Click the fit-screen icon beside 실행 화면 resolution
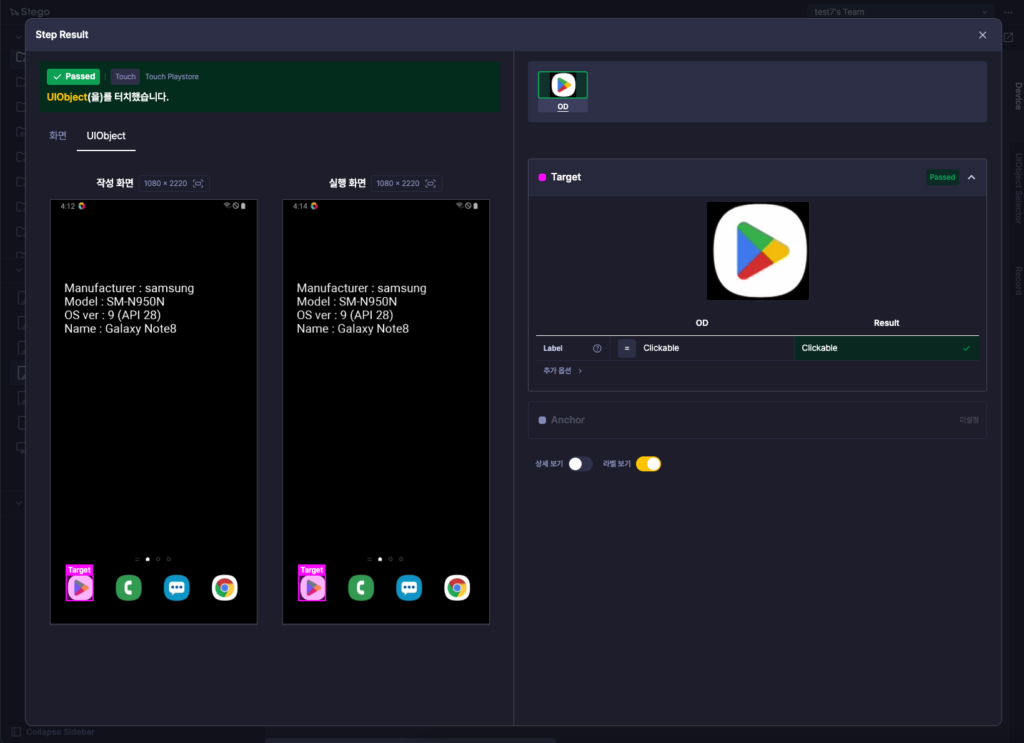Screen dimensions: 1024x743 (430, 183)
